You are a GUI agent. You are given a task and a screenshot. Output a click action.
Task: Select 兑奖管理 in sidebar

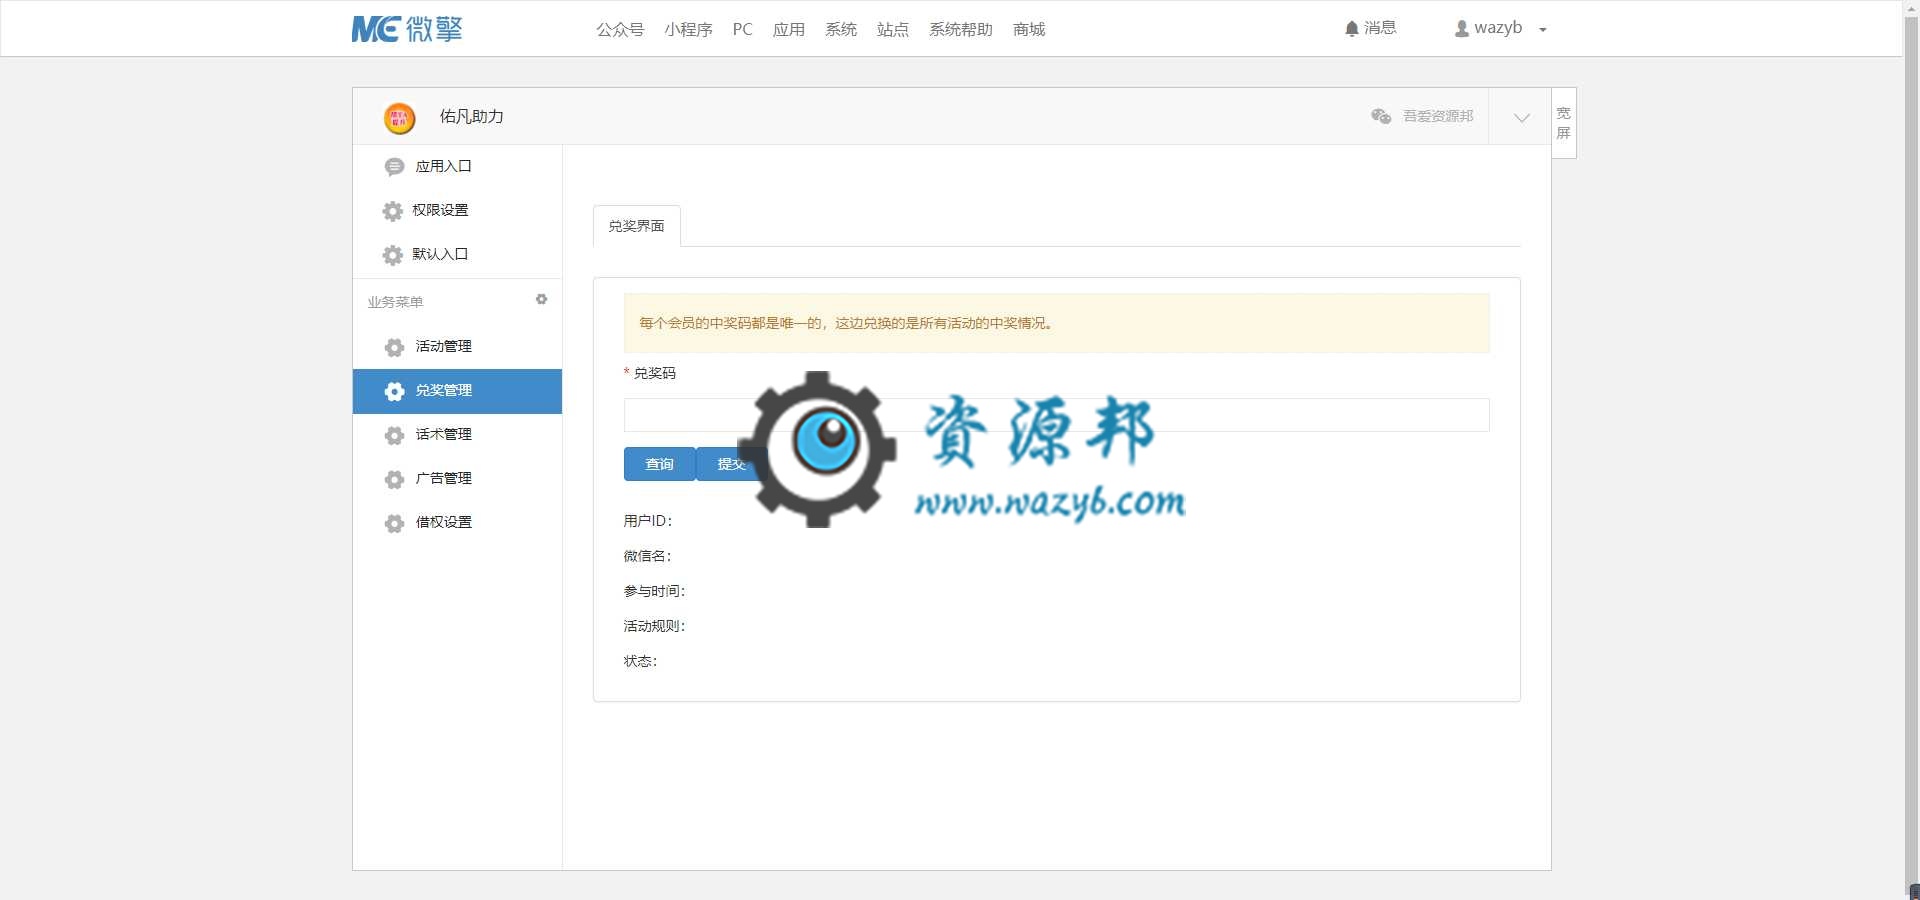point(457,391)
